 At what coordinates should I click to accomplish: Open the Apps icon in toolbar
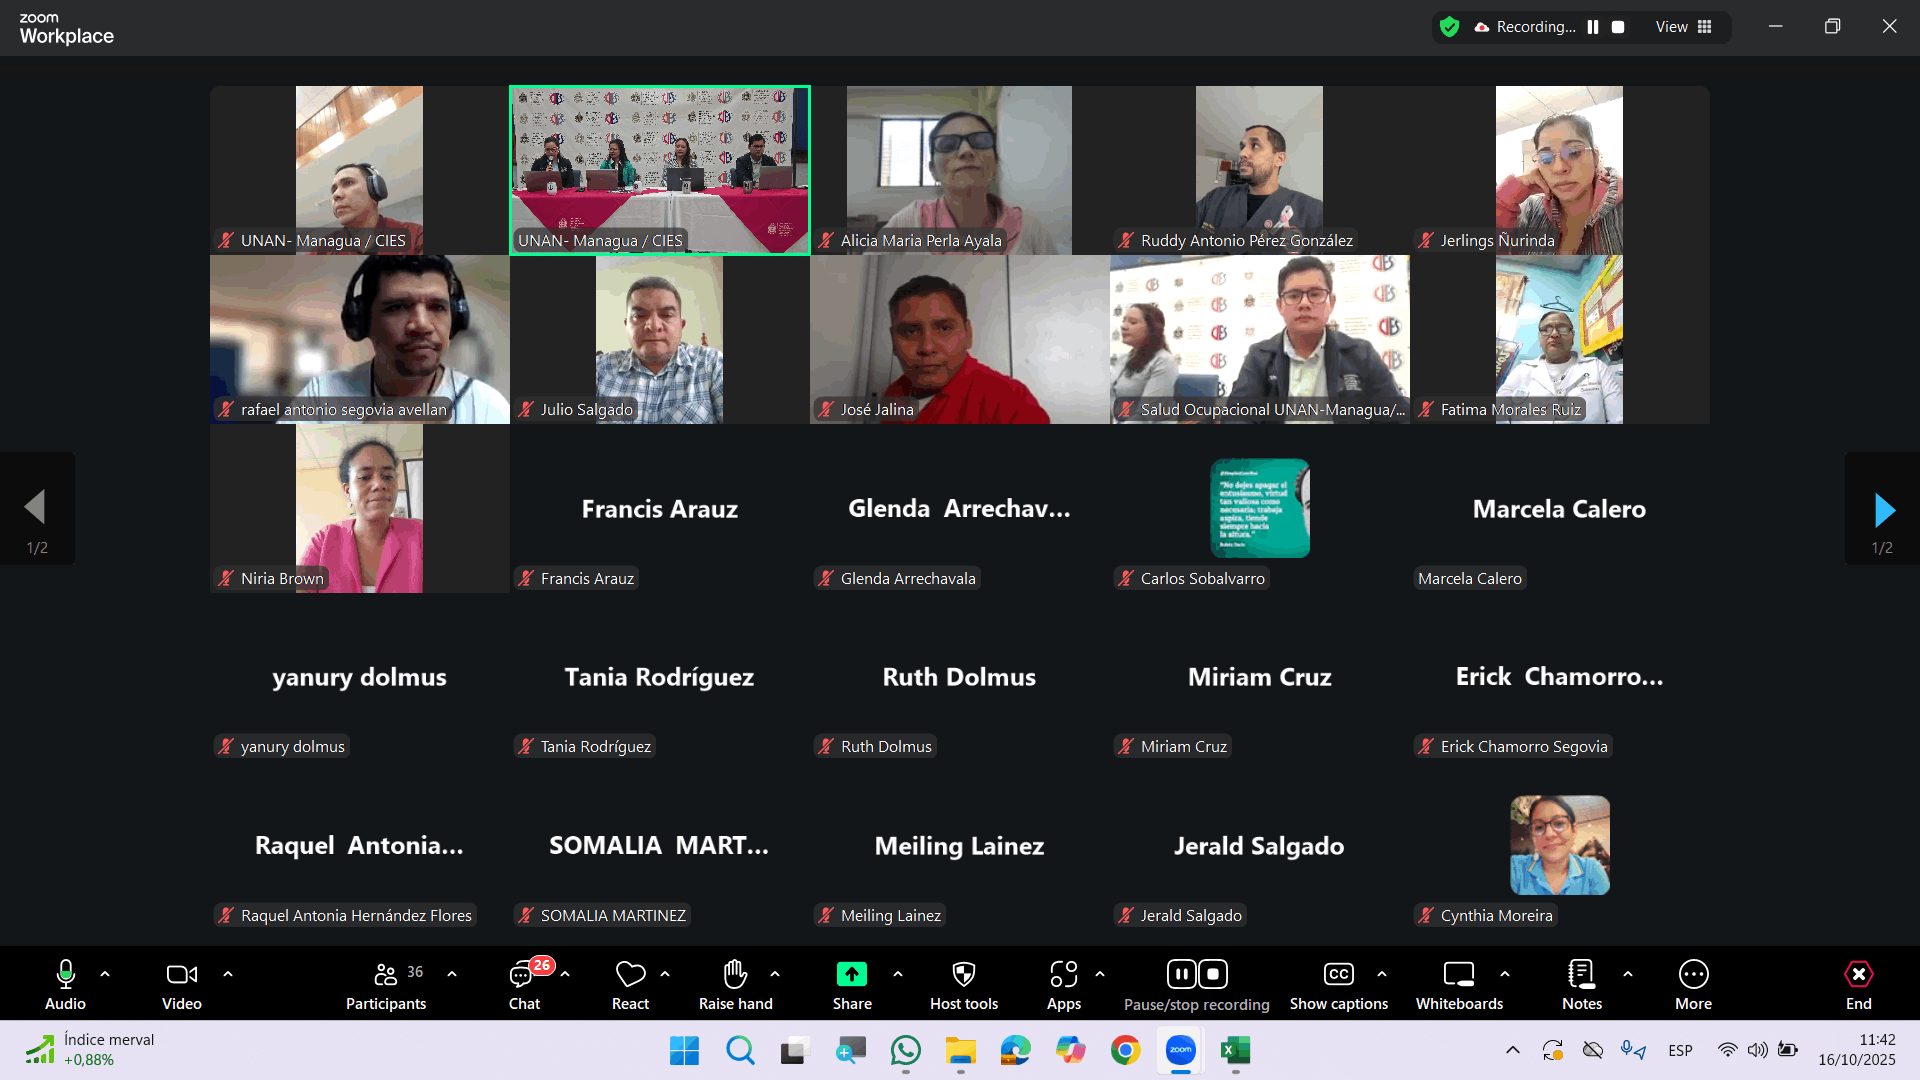coord(1063,974)
